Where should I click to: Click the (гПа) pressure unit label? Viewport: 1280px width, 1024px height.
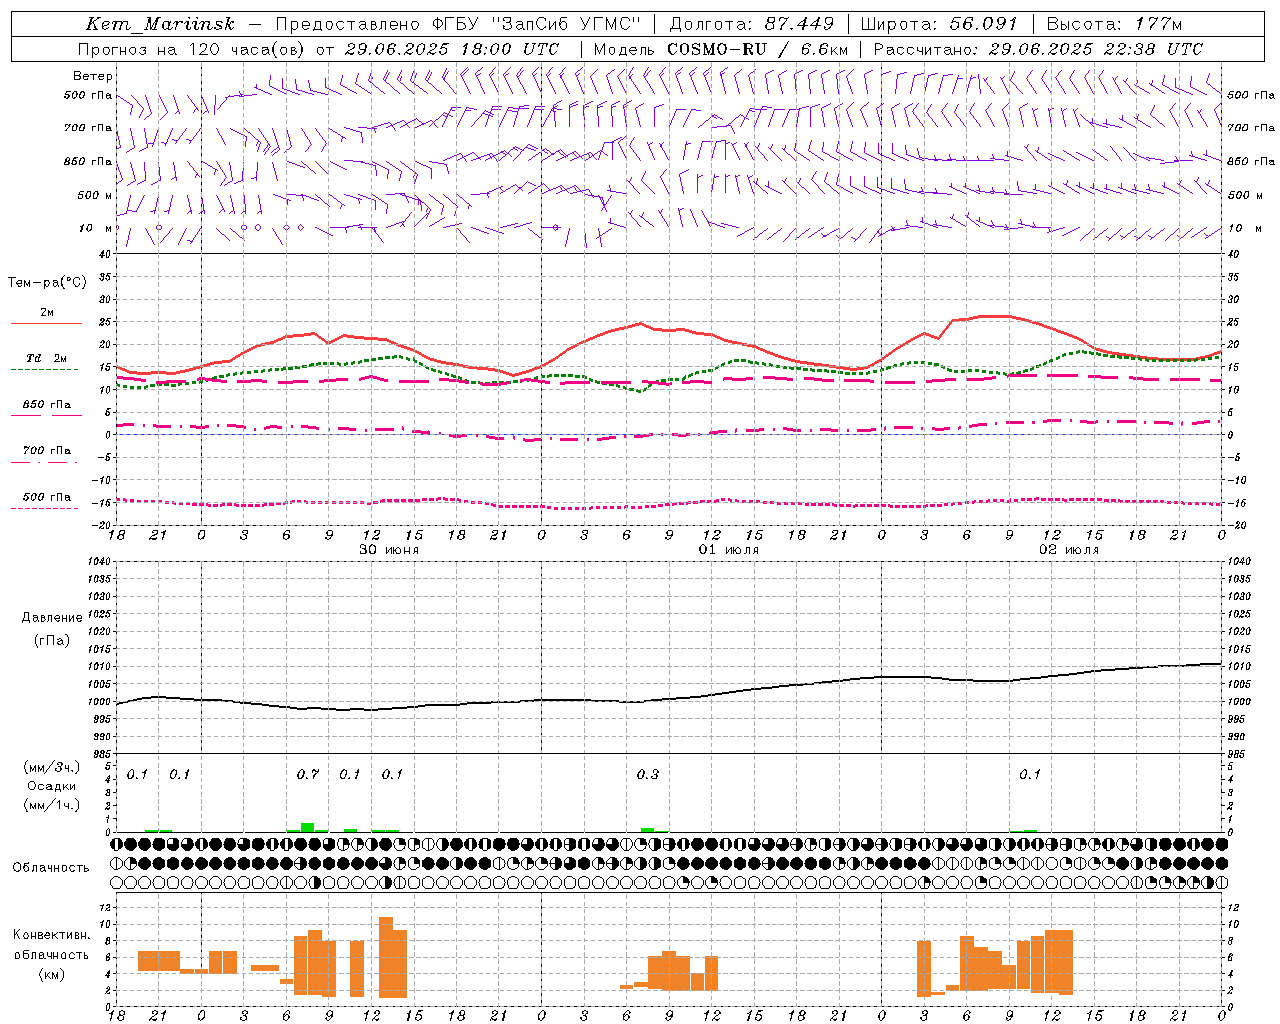pos(52,641)
